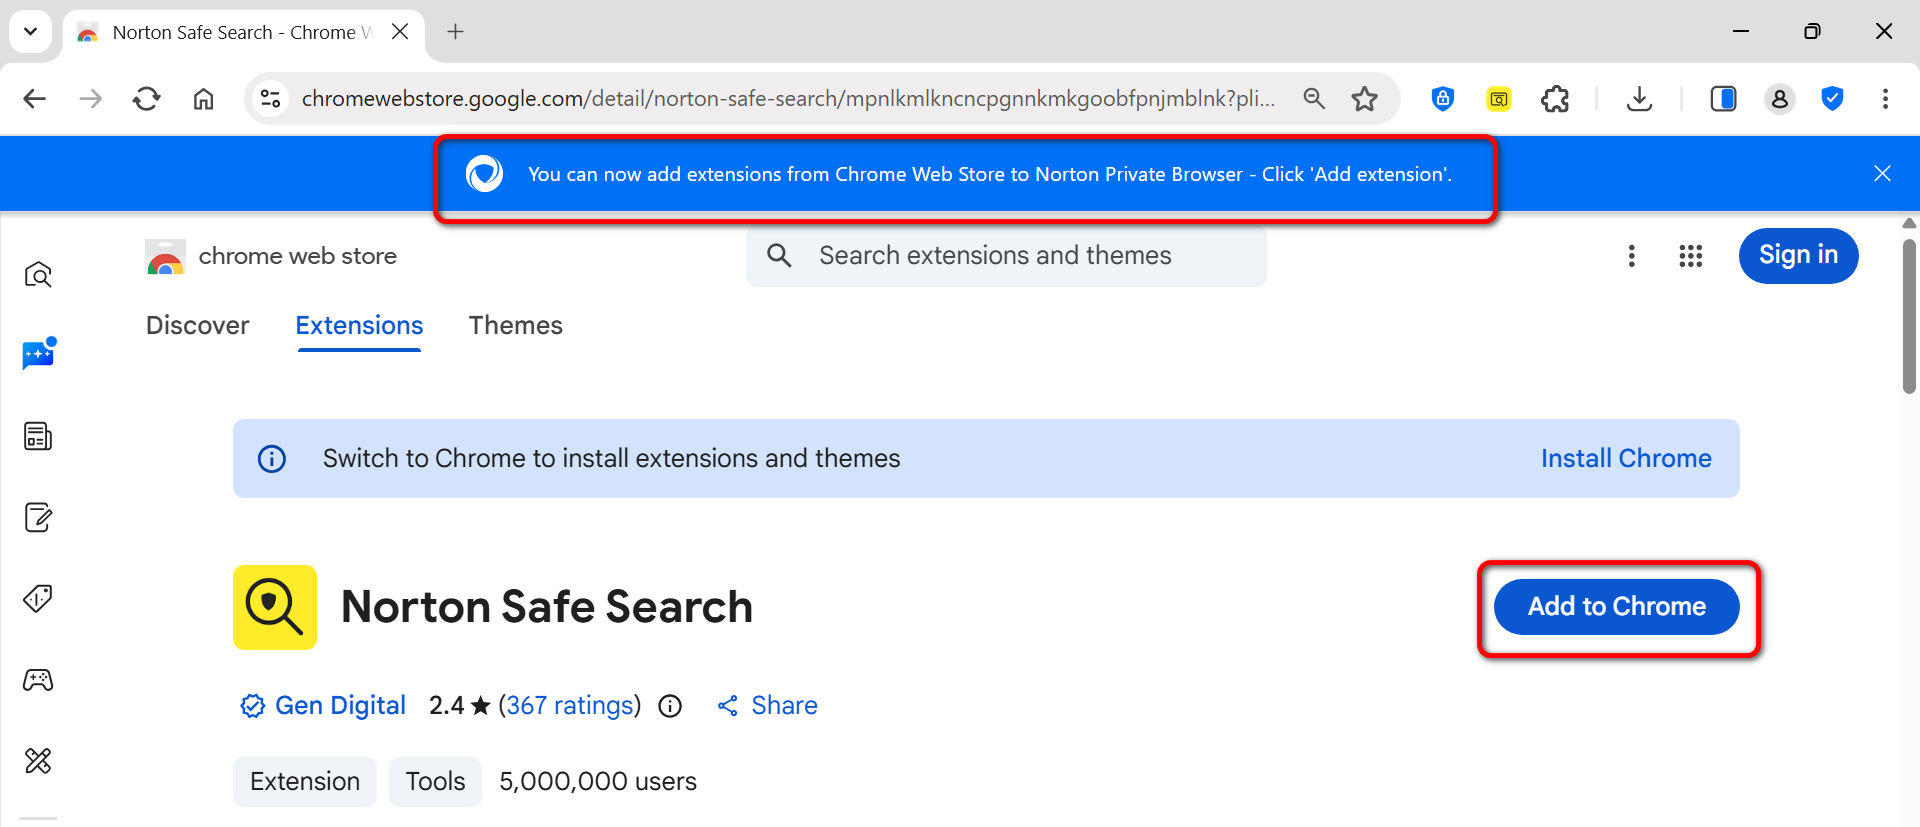
Task: Open the blue Norton password shield extension
Action: pyautogui.click(x=1442, y=99)
